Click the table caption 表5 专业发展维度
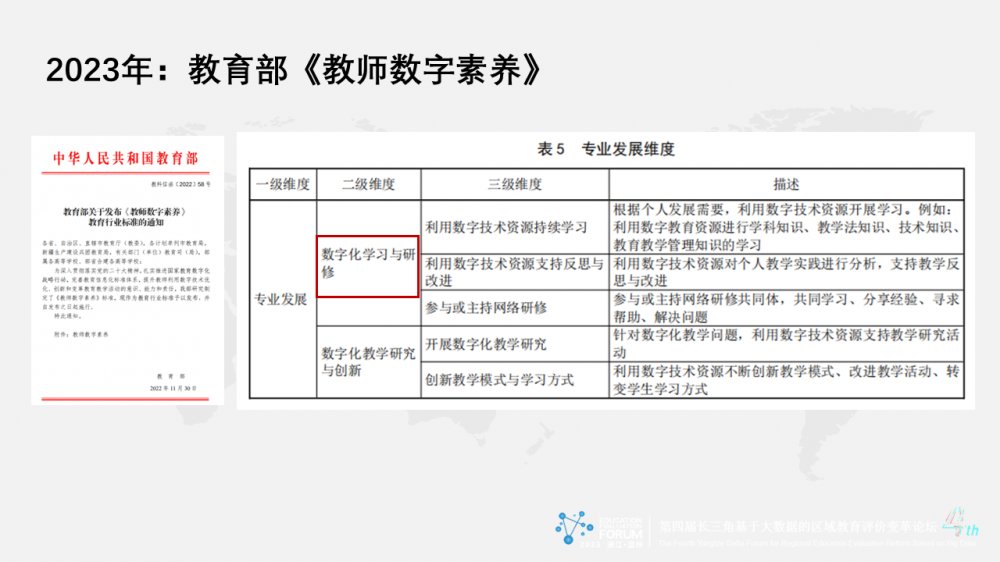This screenshot has height=562, width=1000. (x=605, y=150)
